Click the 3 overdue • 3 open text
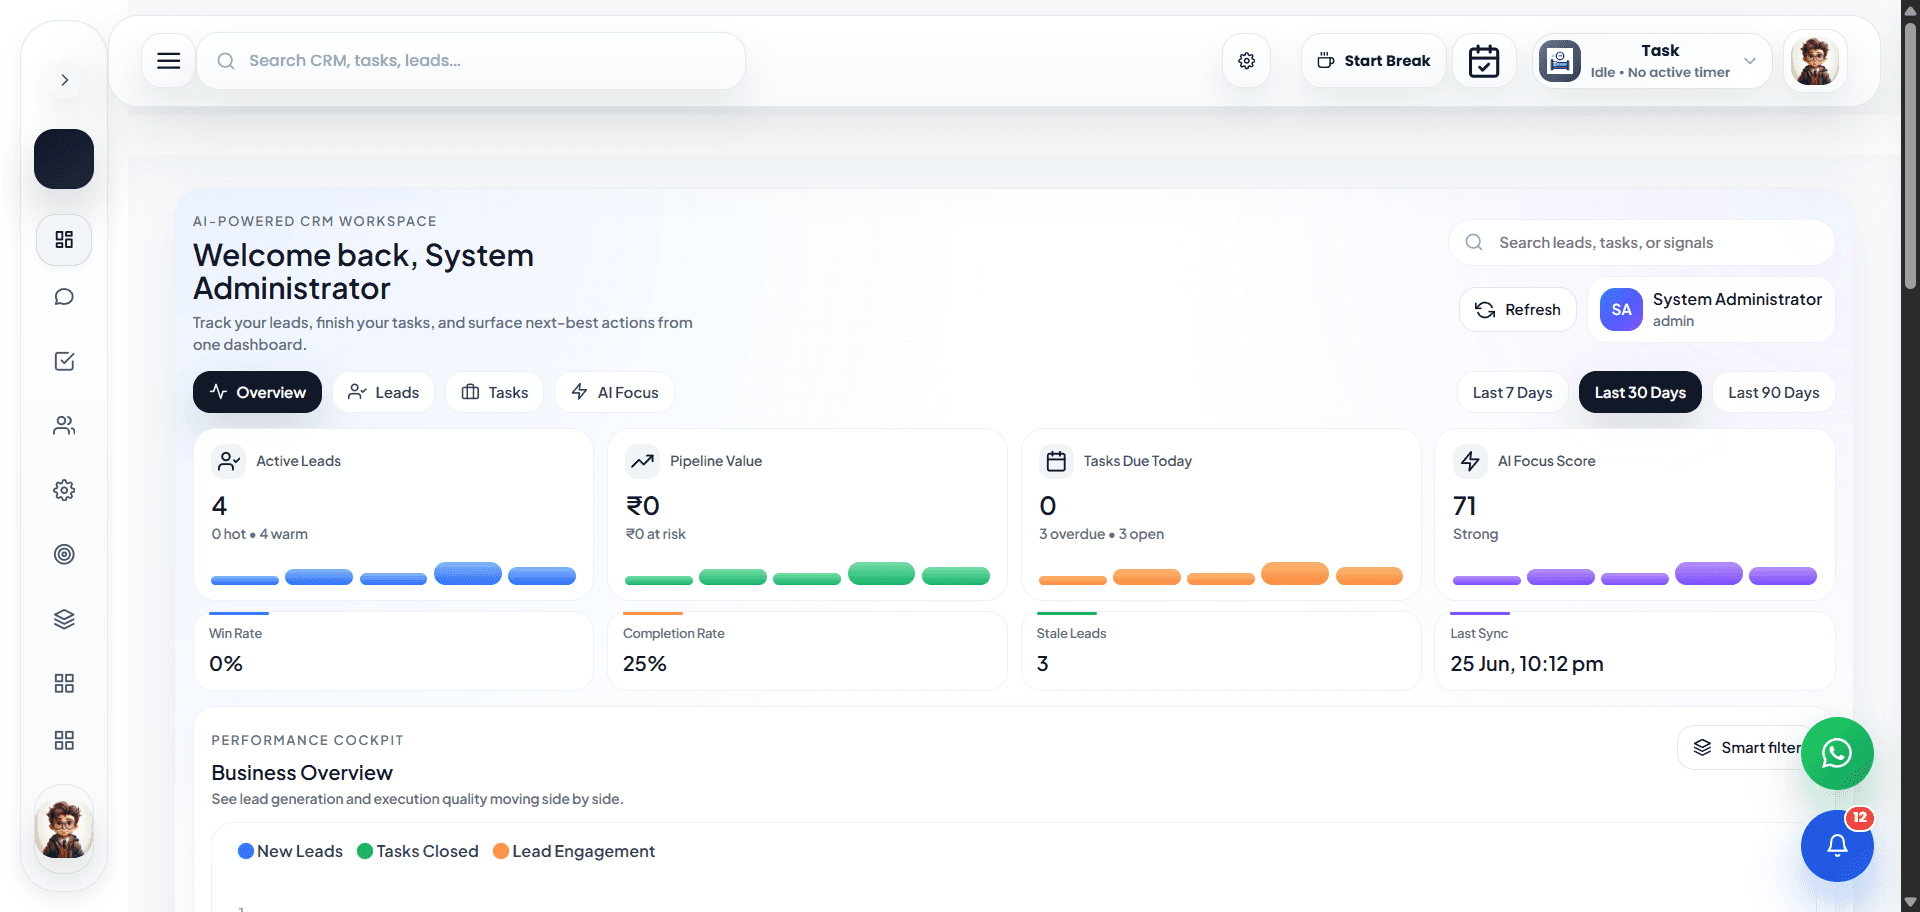The image size is (1920, 912). pos(1101,534)
